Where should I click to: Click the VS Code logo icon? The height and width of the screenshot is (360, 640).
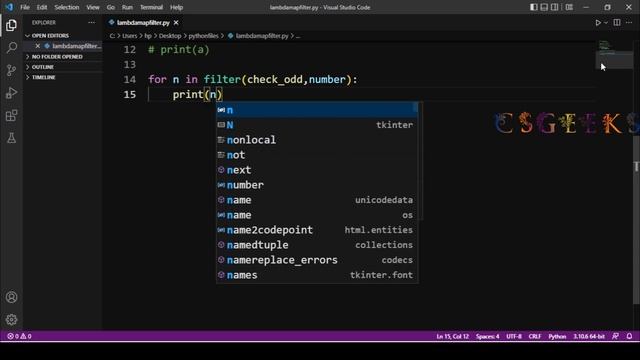pyautogui.click(x=9, y=7)
